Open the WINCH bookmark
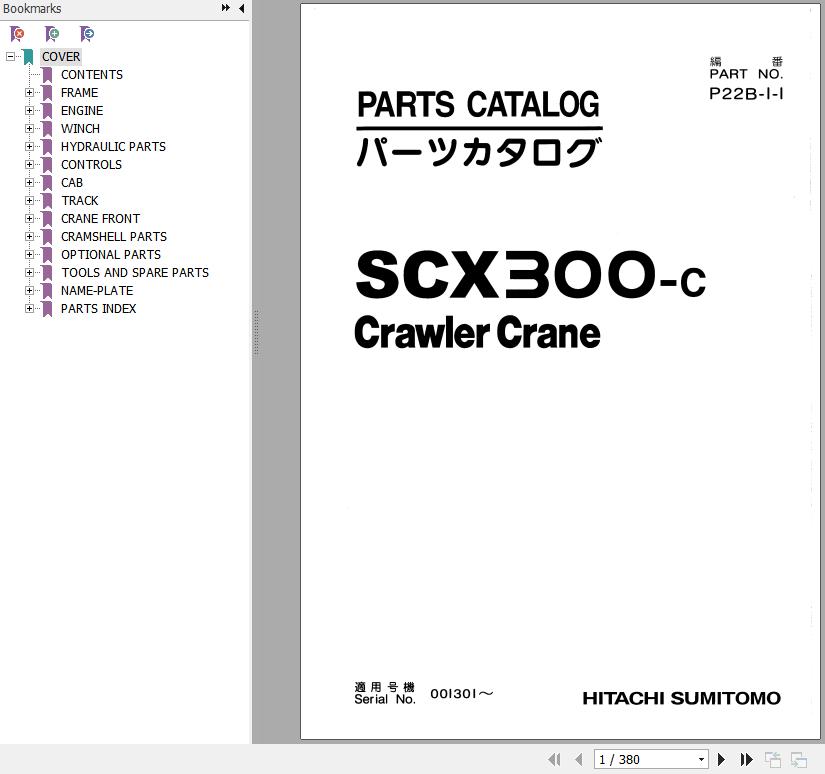Viewport: 825px width, 774px height. tap(81, 128)
